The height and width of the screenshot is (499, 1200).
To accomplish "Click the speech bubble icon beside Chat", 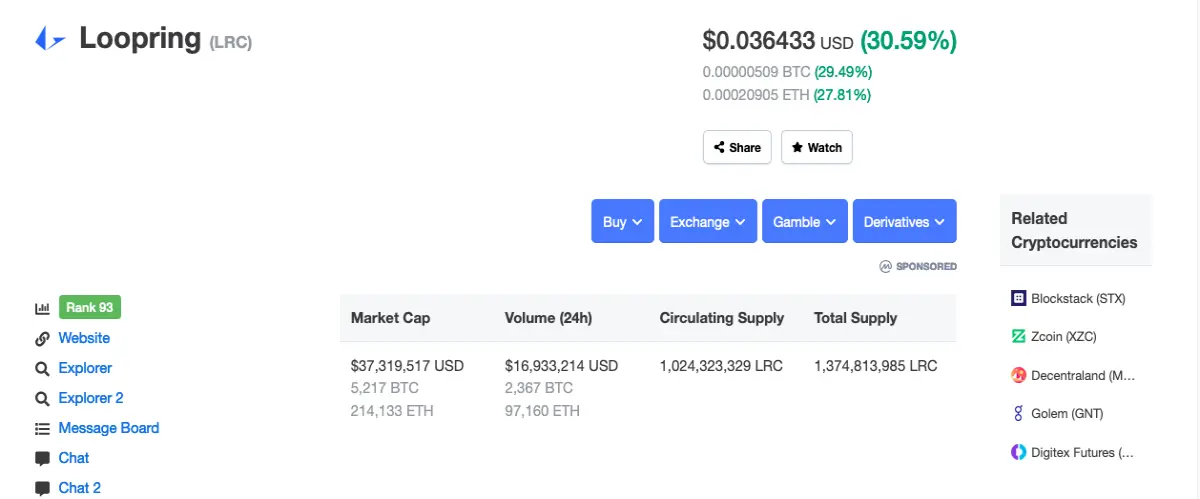I will coord(42,458).
